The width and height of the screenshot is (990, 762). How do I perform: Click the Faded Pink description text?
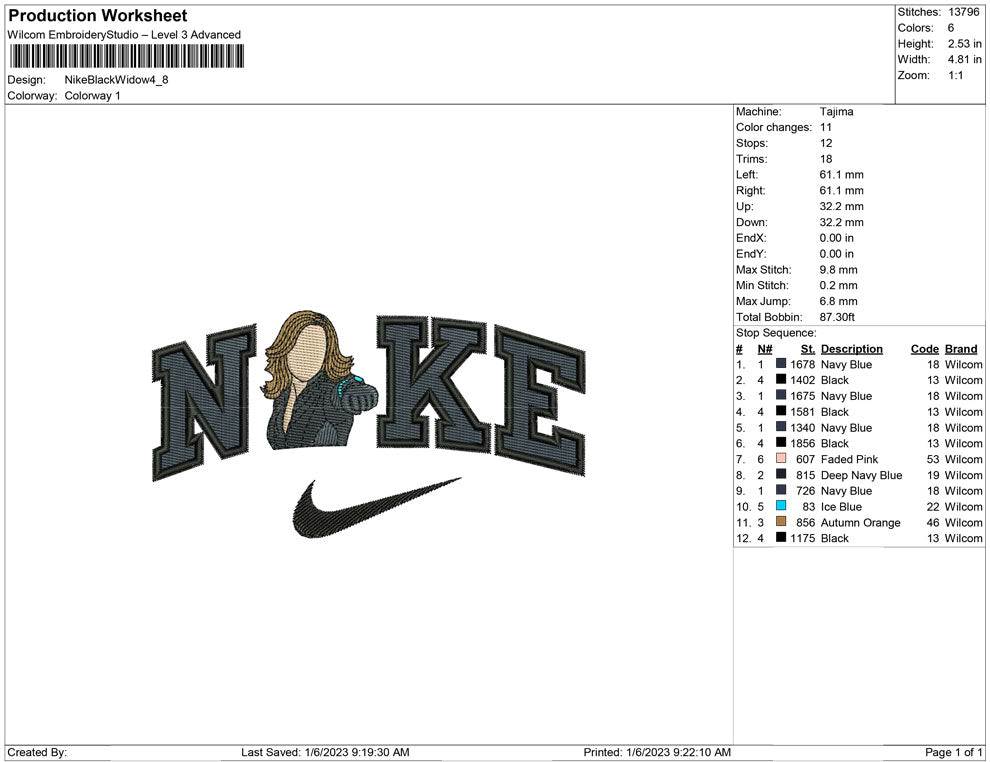click(x=849, y=459)
